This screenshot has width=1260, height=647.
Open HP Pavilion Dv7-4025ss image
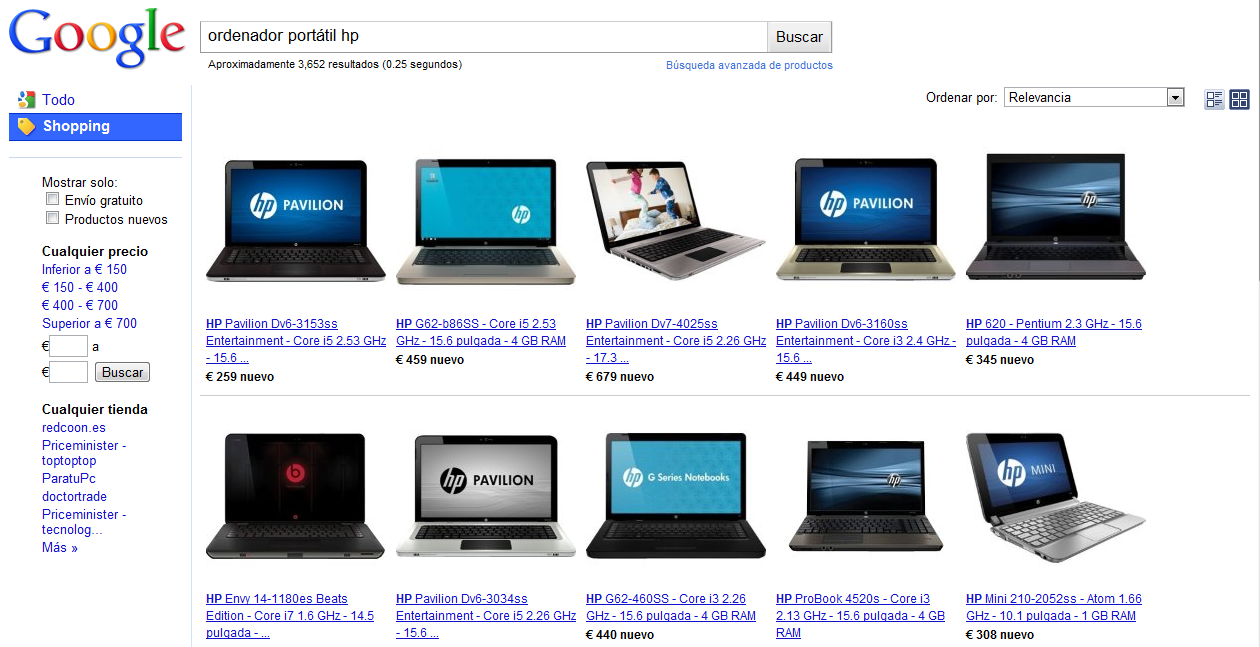pos(676,220)
